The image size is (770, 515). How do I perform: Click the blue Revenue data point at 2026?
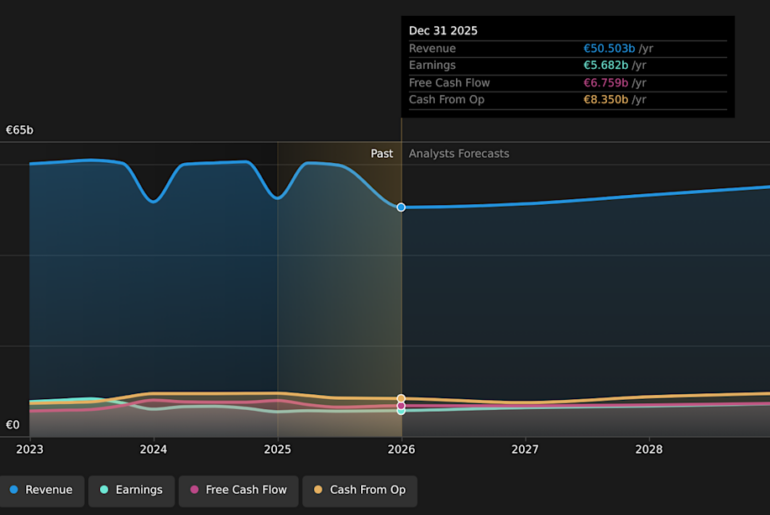tap(401, 207)
